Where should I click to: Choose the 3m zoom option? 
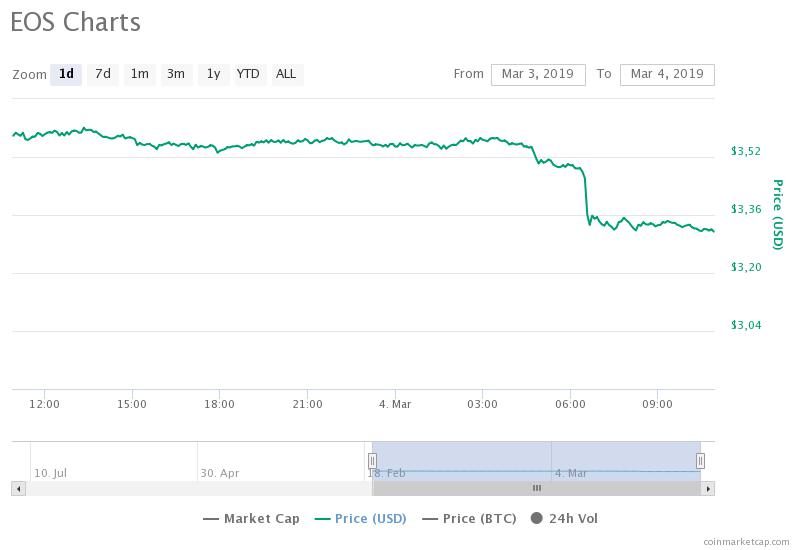point(176,74)
